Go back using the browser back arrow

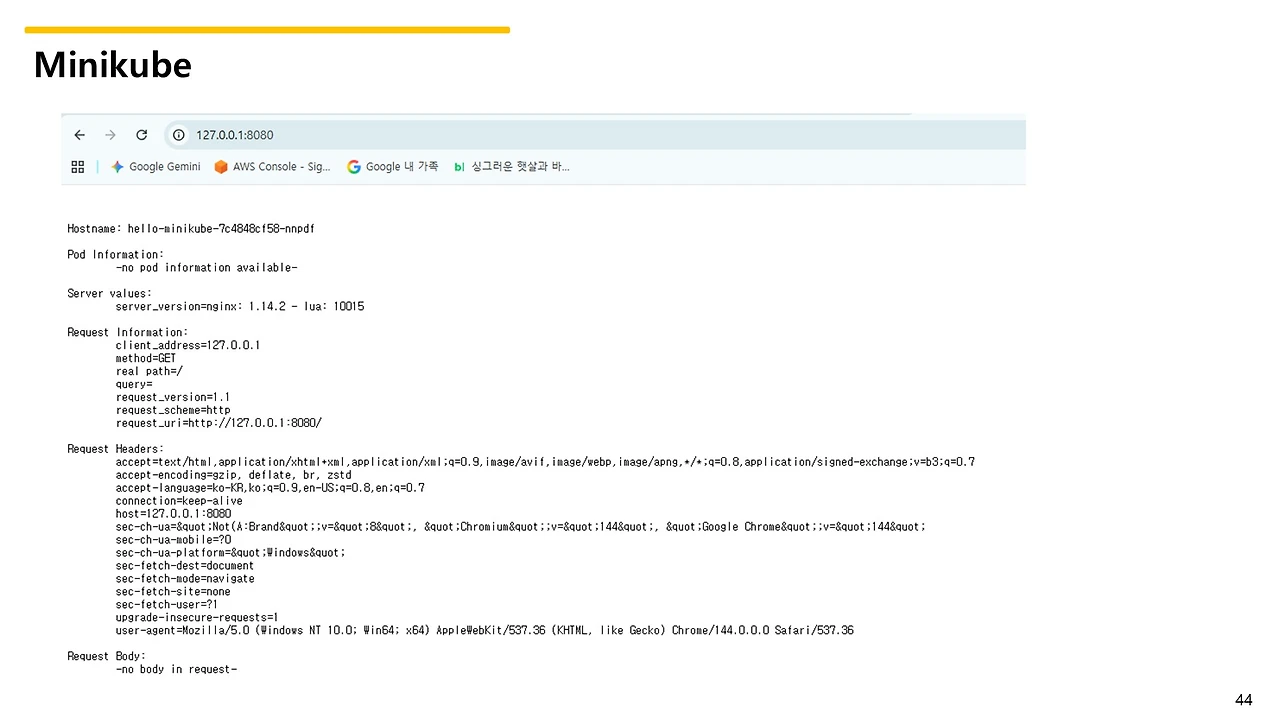point(80,135)
